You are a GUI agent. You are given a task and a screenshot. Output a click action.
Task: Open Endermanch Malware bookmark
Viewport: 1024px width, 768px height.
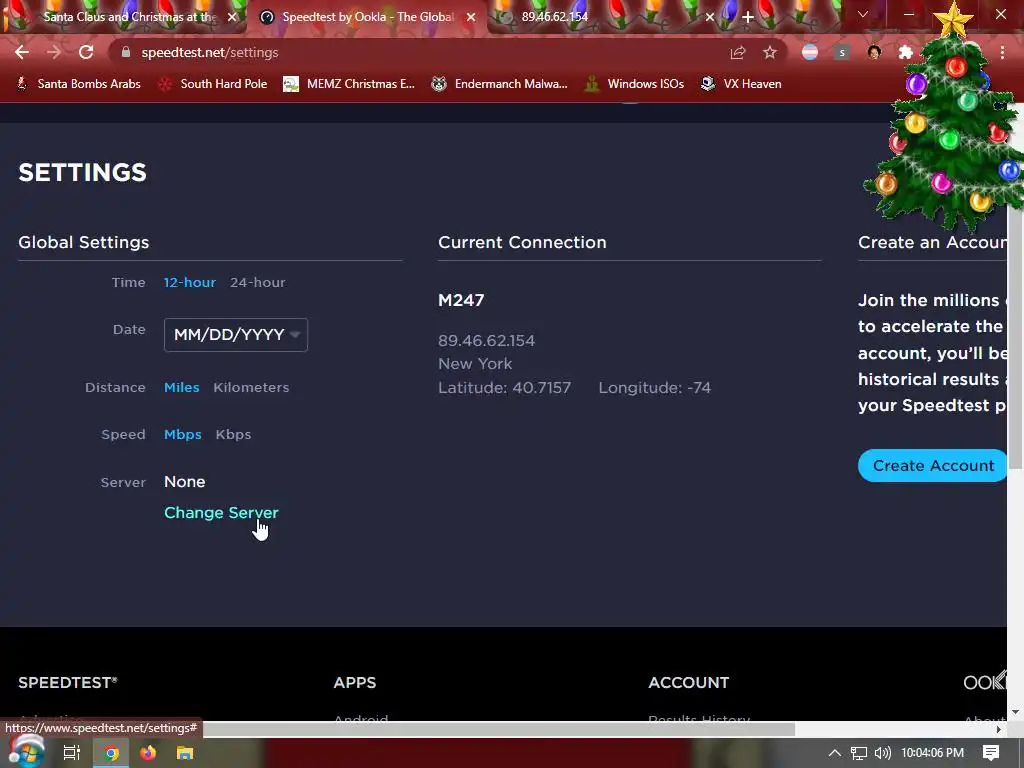point(500,84)
